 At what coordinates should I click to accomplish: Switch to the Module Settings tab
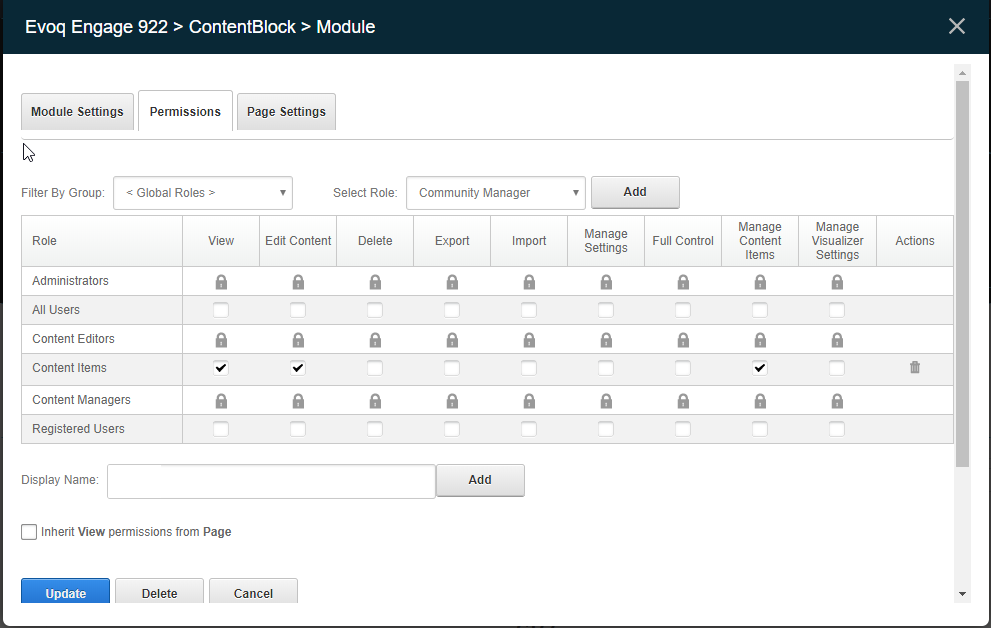tap(77, 112)
